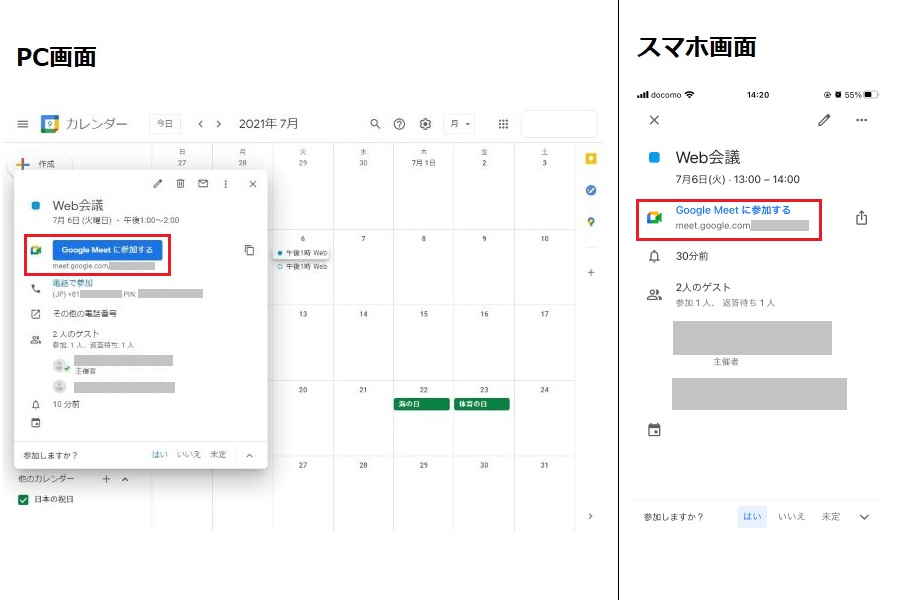Screen dimensions: 900x600
Task: Click the blue Google Meet に参加する button
Action: (x=107, y=249)
